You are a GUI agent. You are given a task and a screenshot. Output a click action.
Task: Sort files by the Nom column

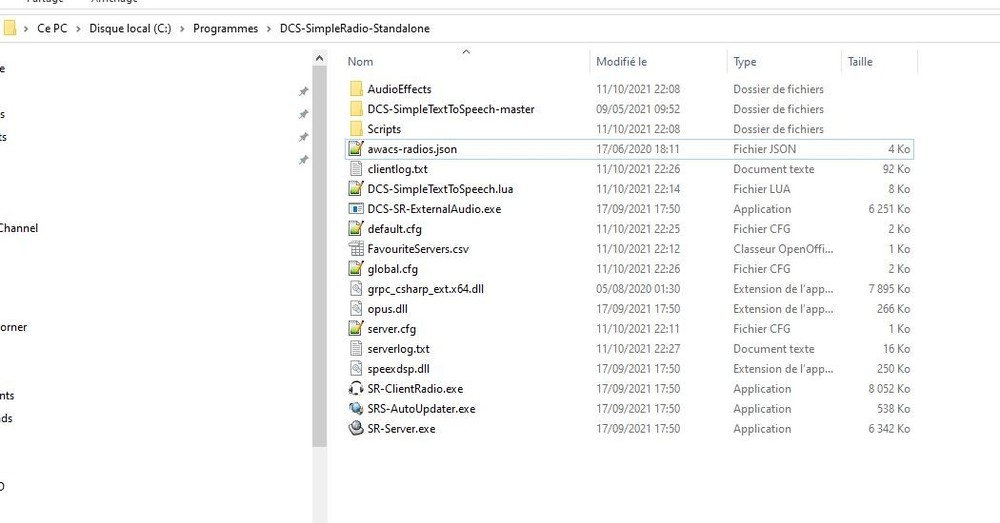pyautogui.click(x=360, y=62)
